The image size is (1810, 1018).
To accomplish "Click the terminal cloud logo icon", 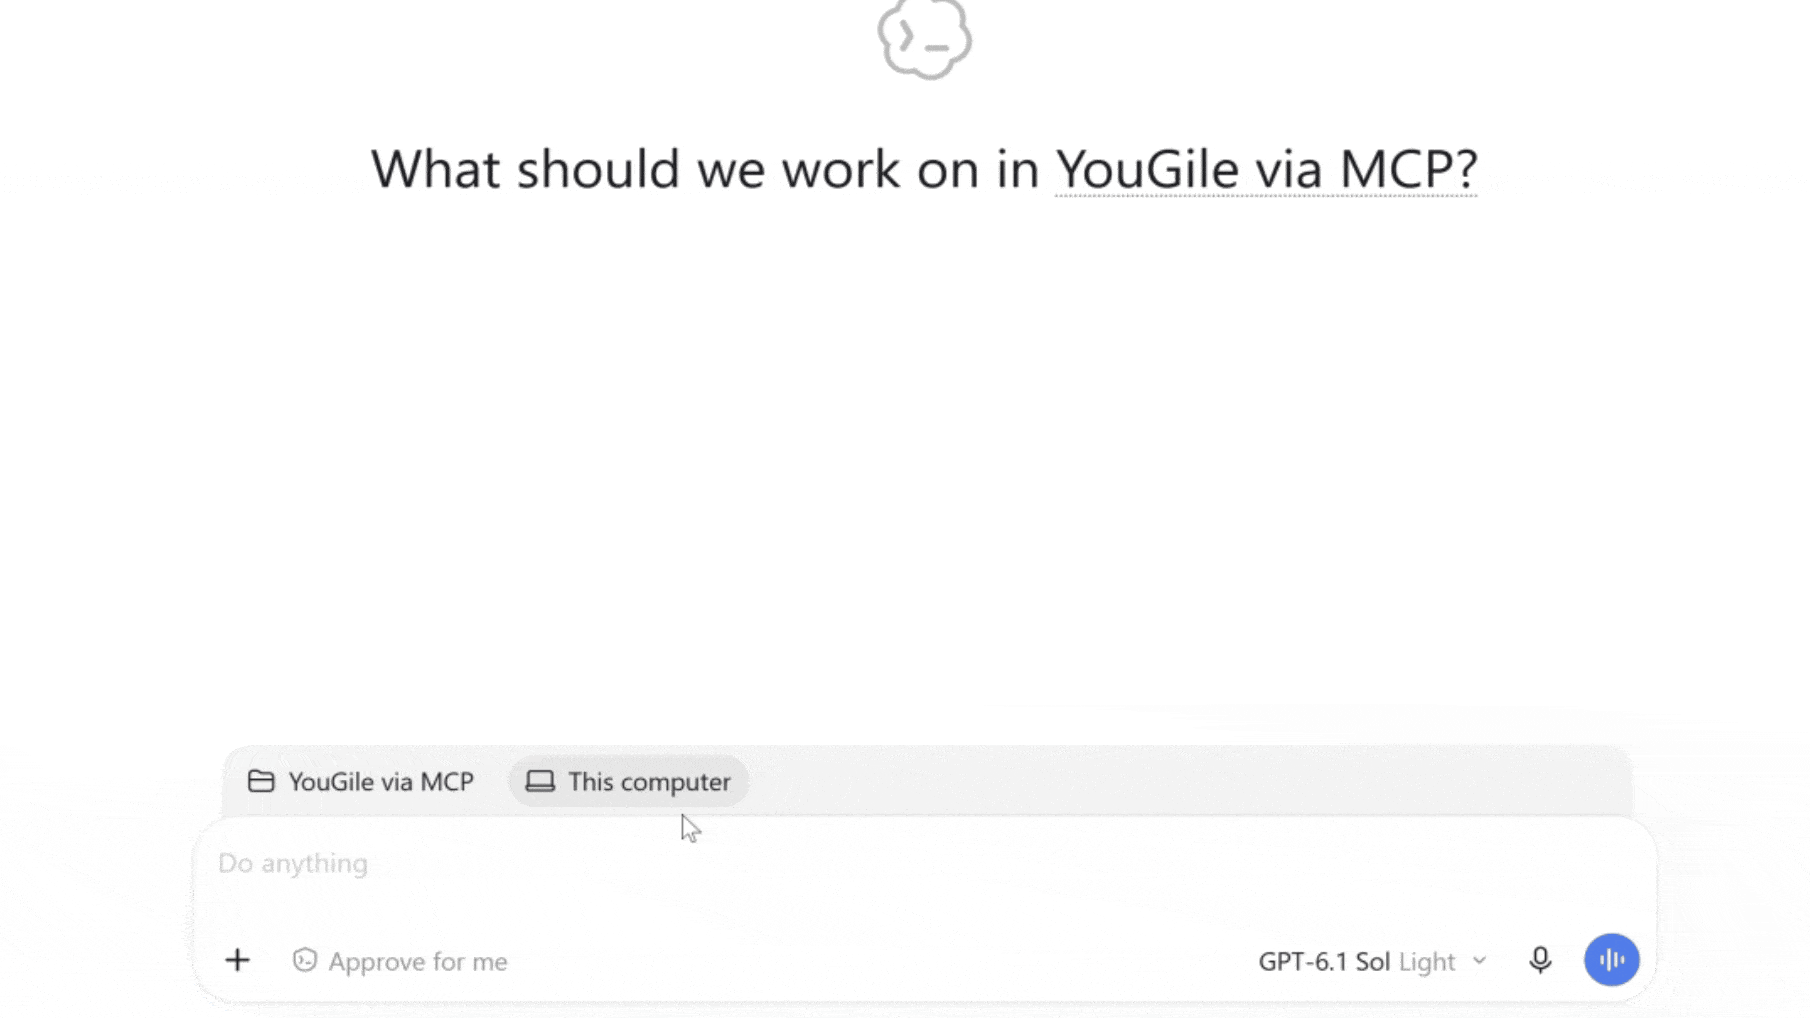I will pos(924,39).
